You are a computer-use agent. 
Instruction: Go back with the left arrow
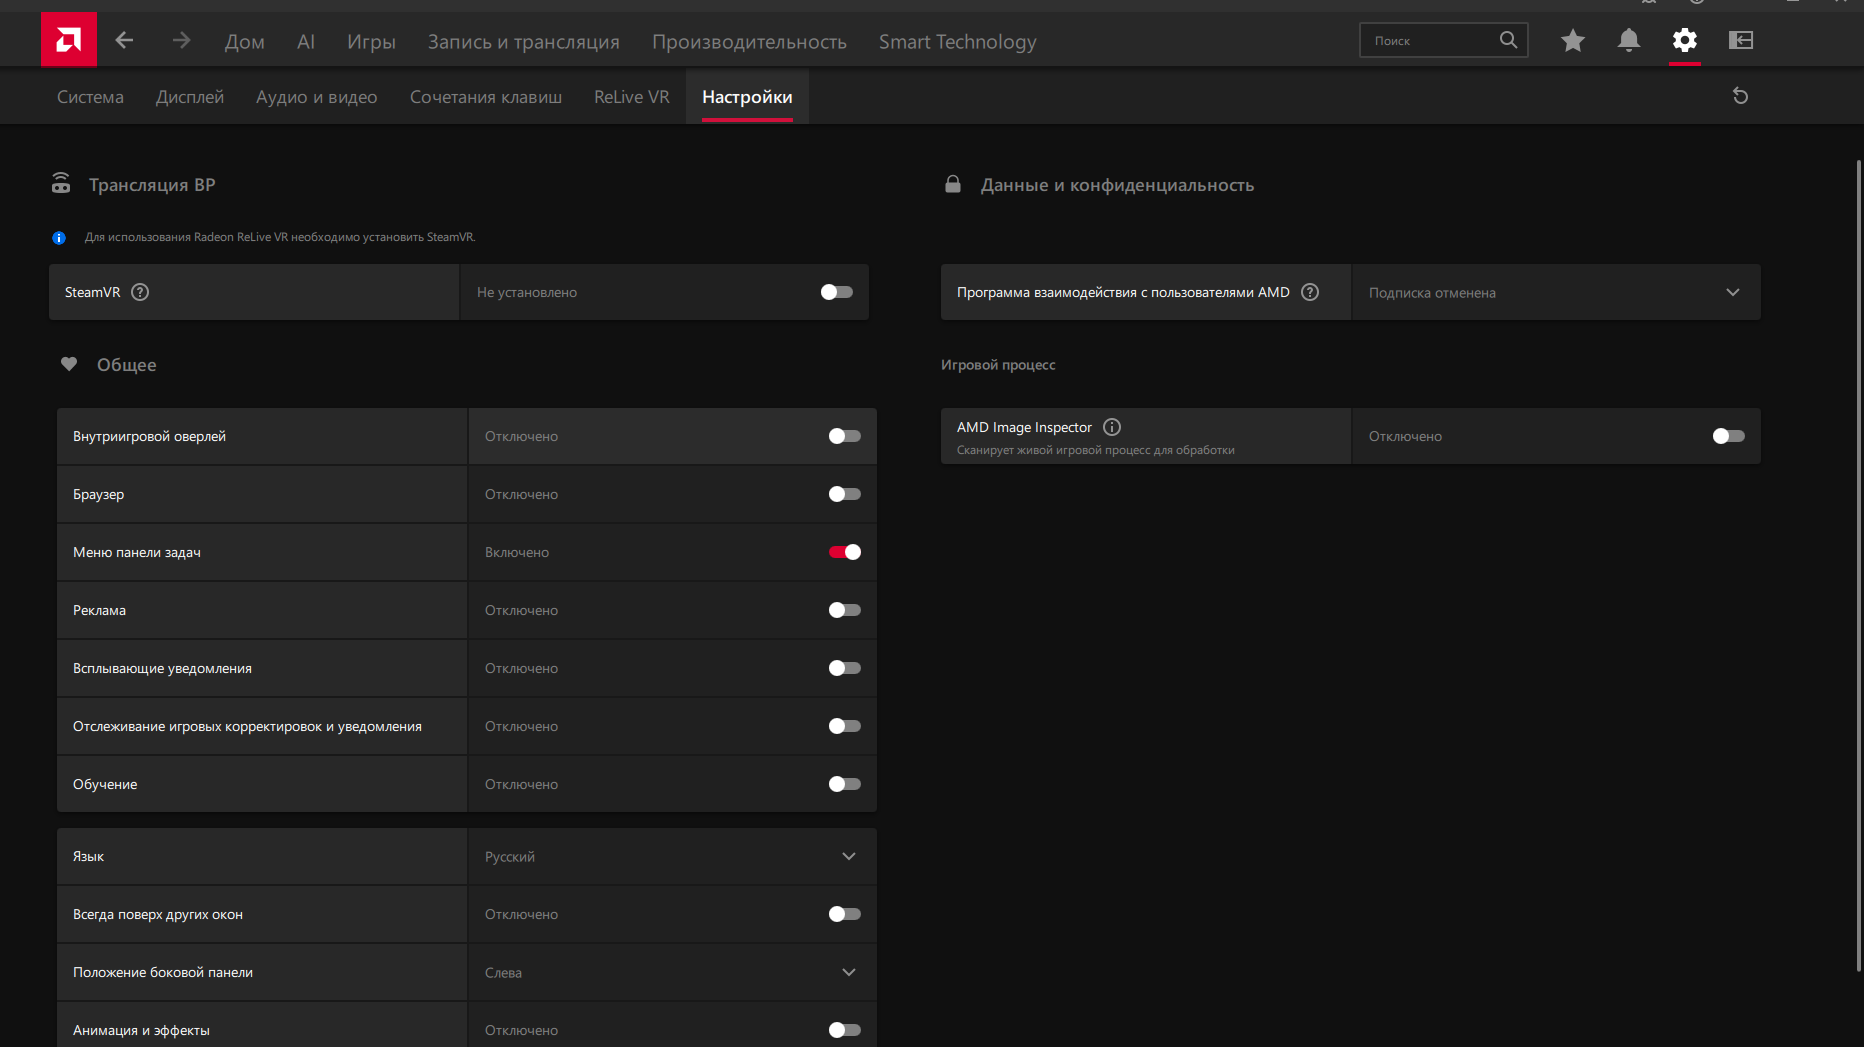tap(124, 40)
